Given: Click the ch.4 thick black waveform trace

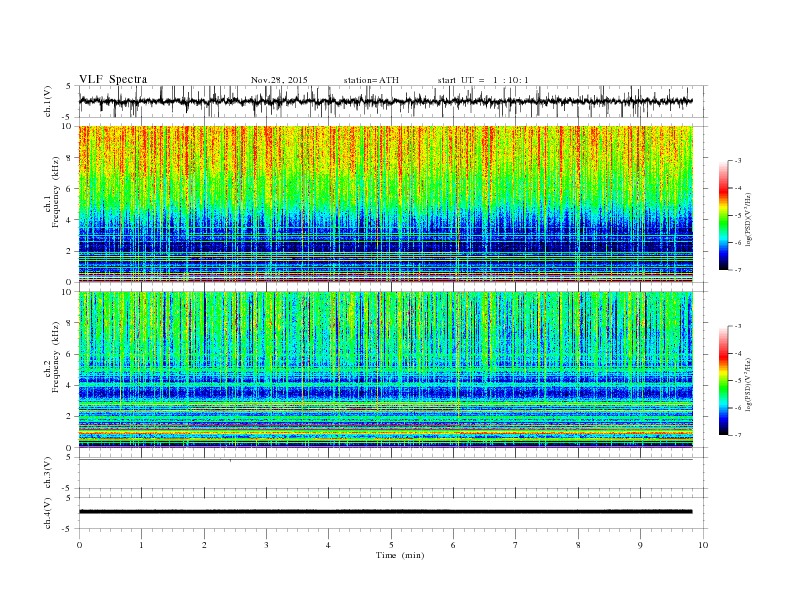Looking at the screenshot, I should tap(385, 512).
